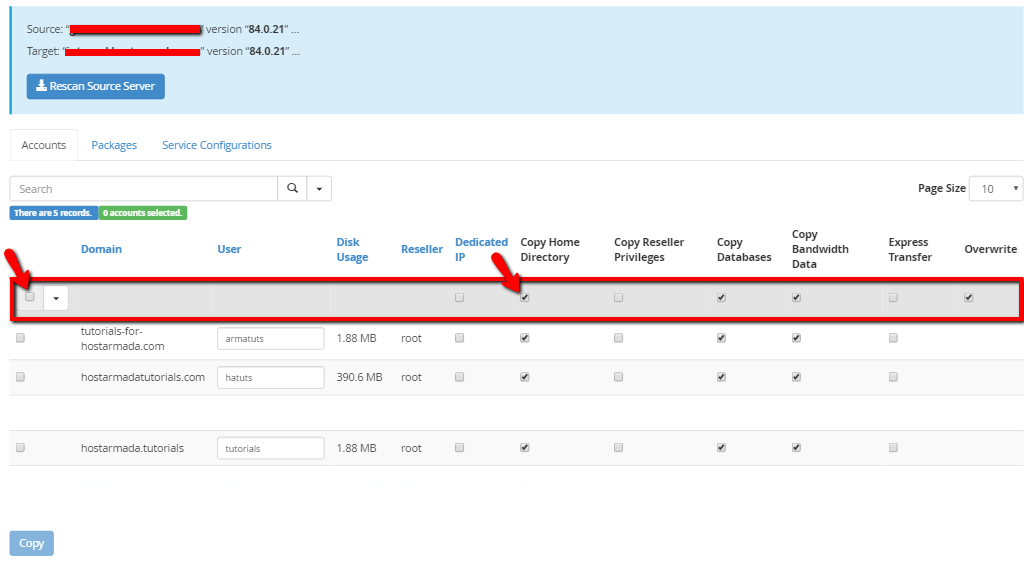Toggle header-row Overwrite checkbox
The image size is (1024, 576).
click(x=969, y=298)
